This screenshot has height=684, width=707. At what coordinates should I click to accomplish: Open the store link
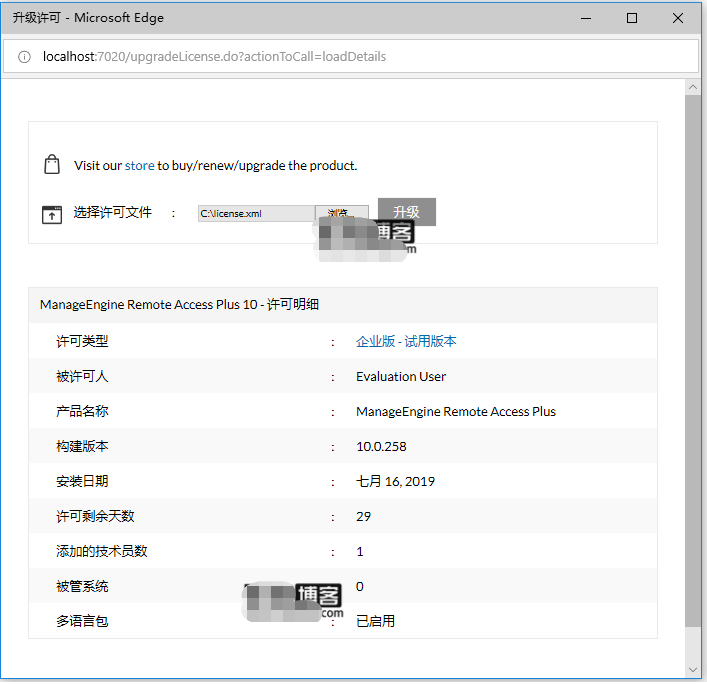pyautogui.click(x=139, y=165)
